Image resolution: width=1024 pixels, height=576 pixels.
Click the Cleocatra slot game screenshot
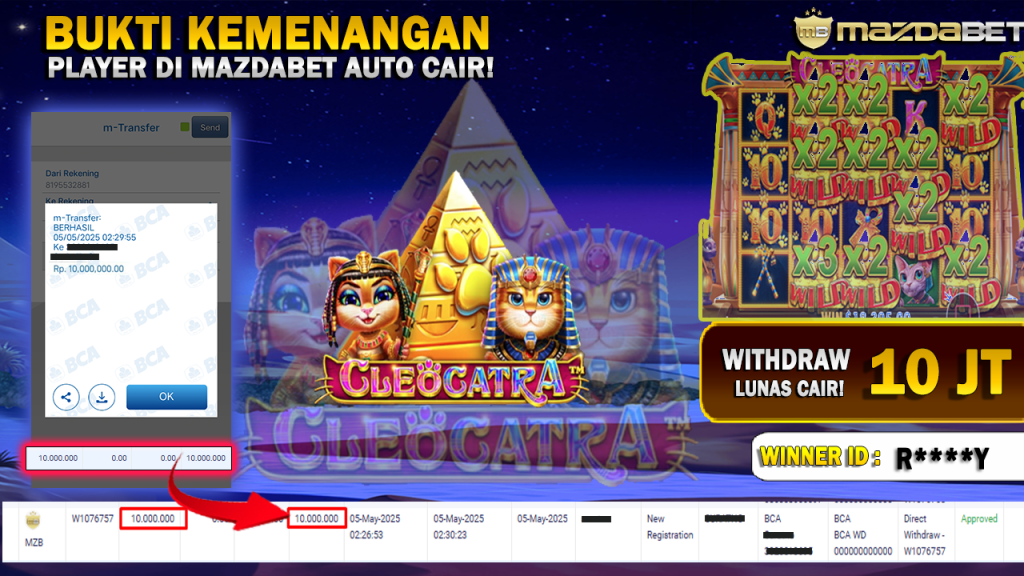862,186
